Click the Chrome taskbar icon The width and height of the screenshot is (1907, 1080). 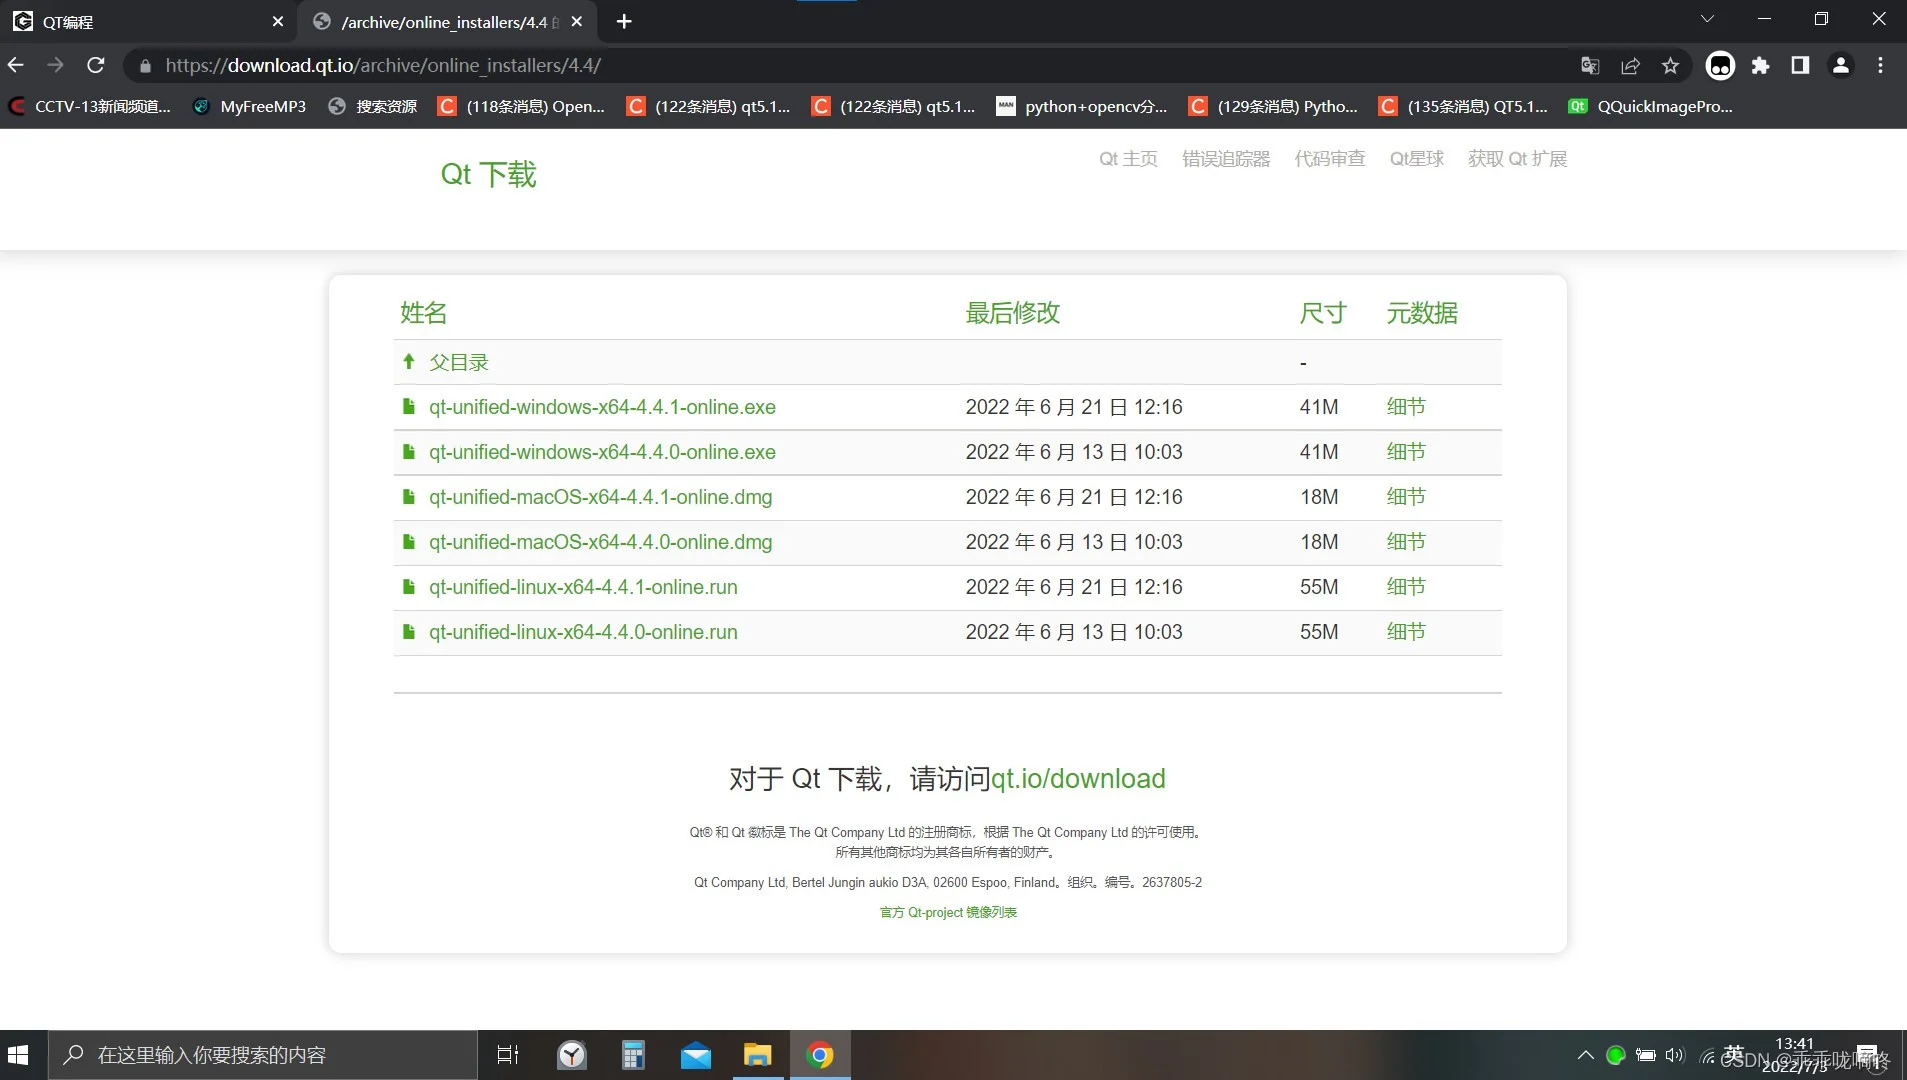(x=820, y=1055)
